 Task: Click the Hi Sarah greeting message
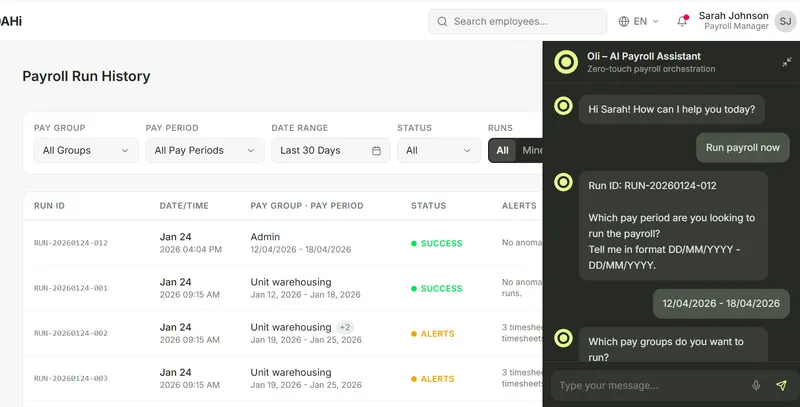coord(671,109)
